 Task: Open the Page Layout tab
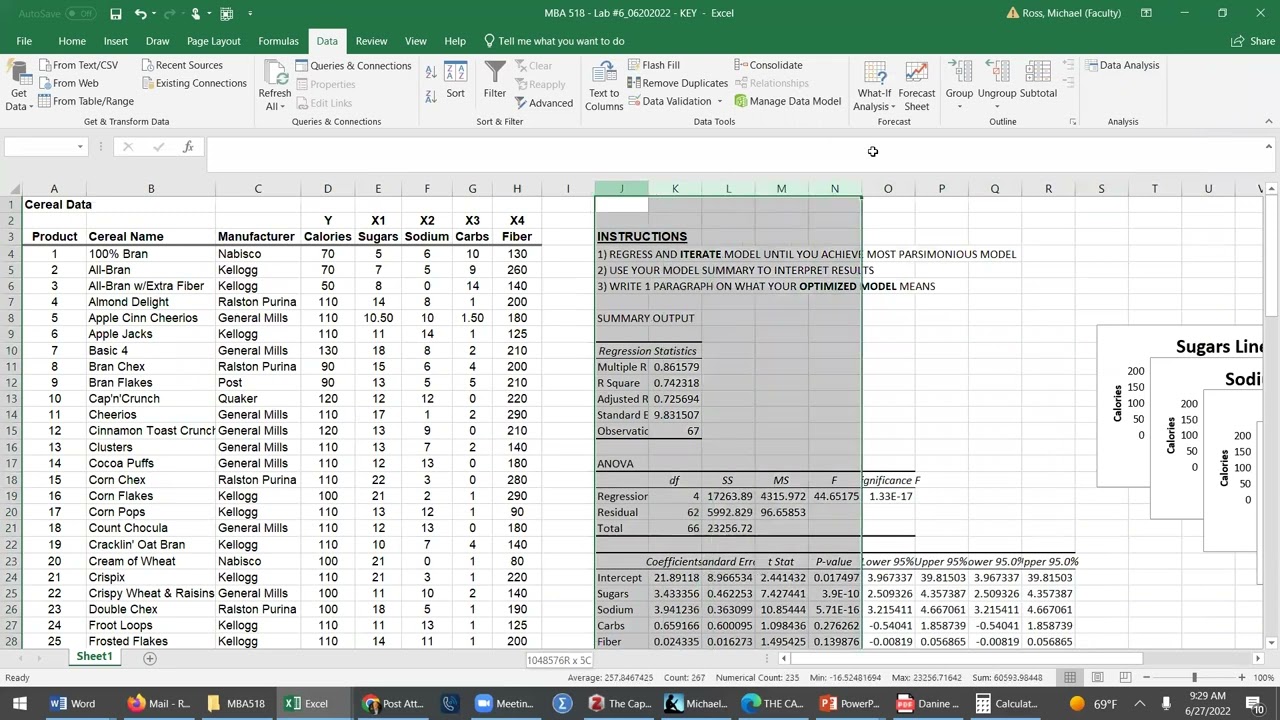[213, 41]
